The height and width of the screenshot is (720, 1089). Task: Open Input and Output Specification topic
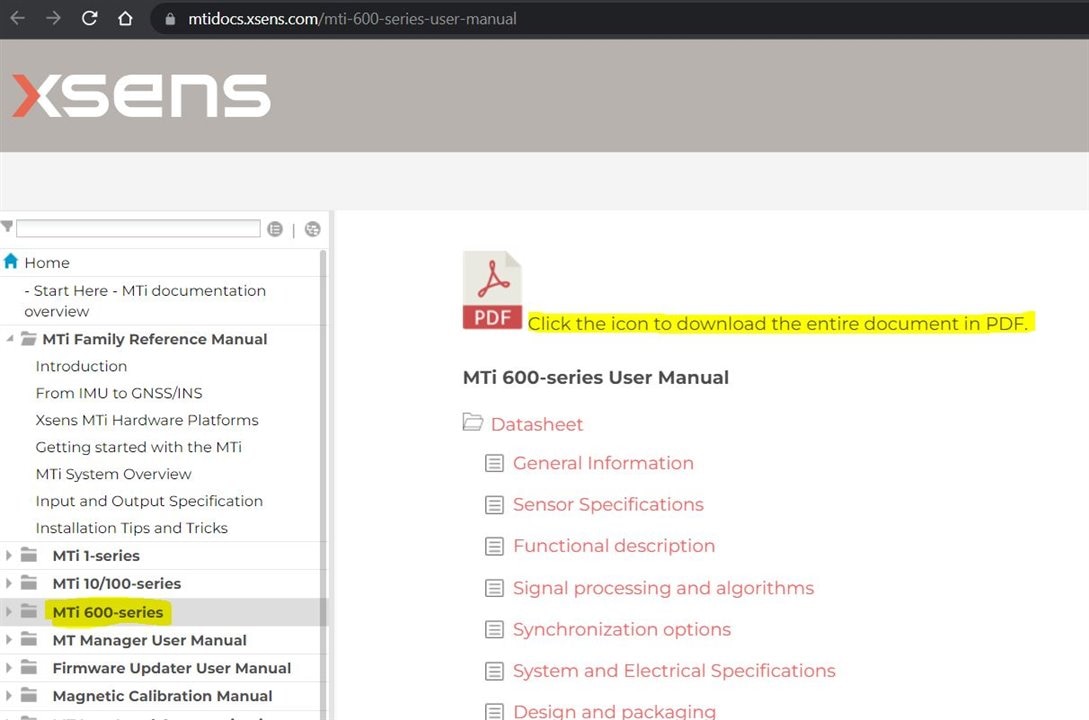(149, 501)
